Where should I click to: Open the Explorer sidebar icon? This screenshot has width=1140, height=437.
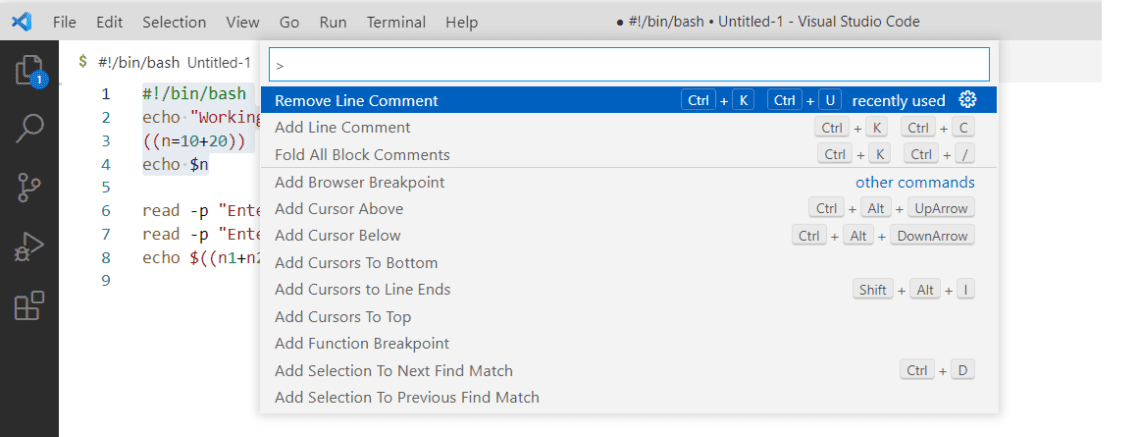coord(29,71)
